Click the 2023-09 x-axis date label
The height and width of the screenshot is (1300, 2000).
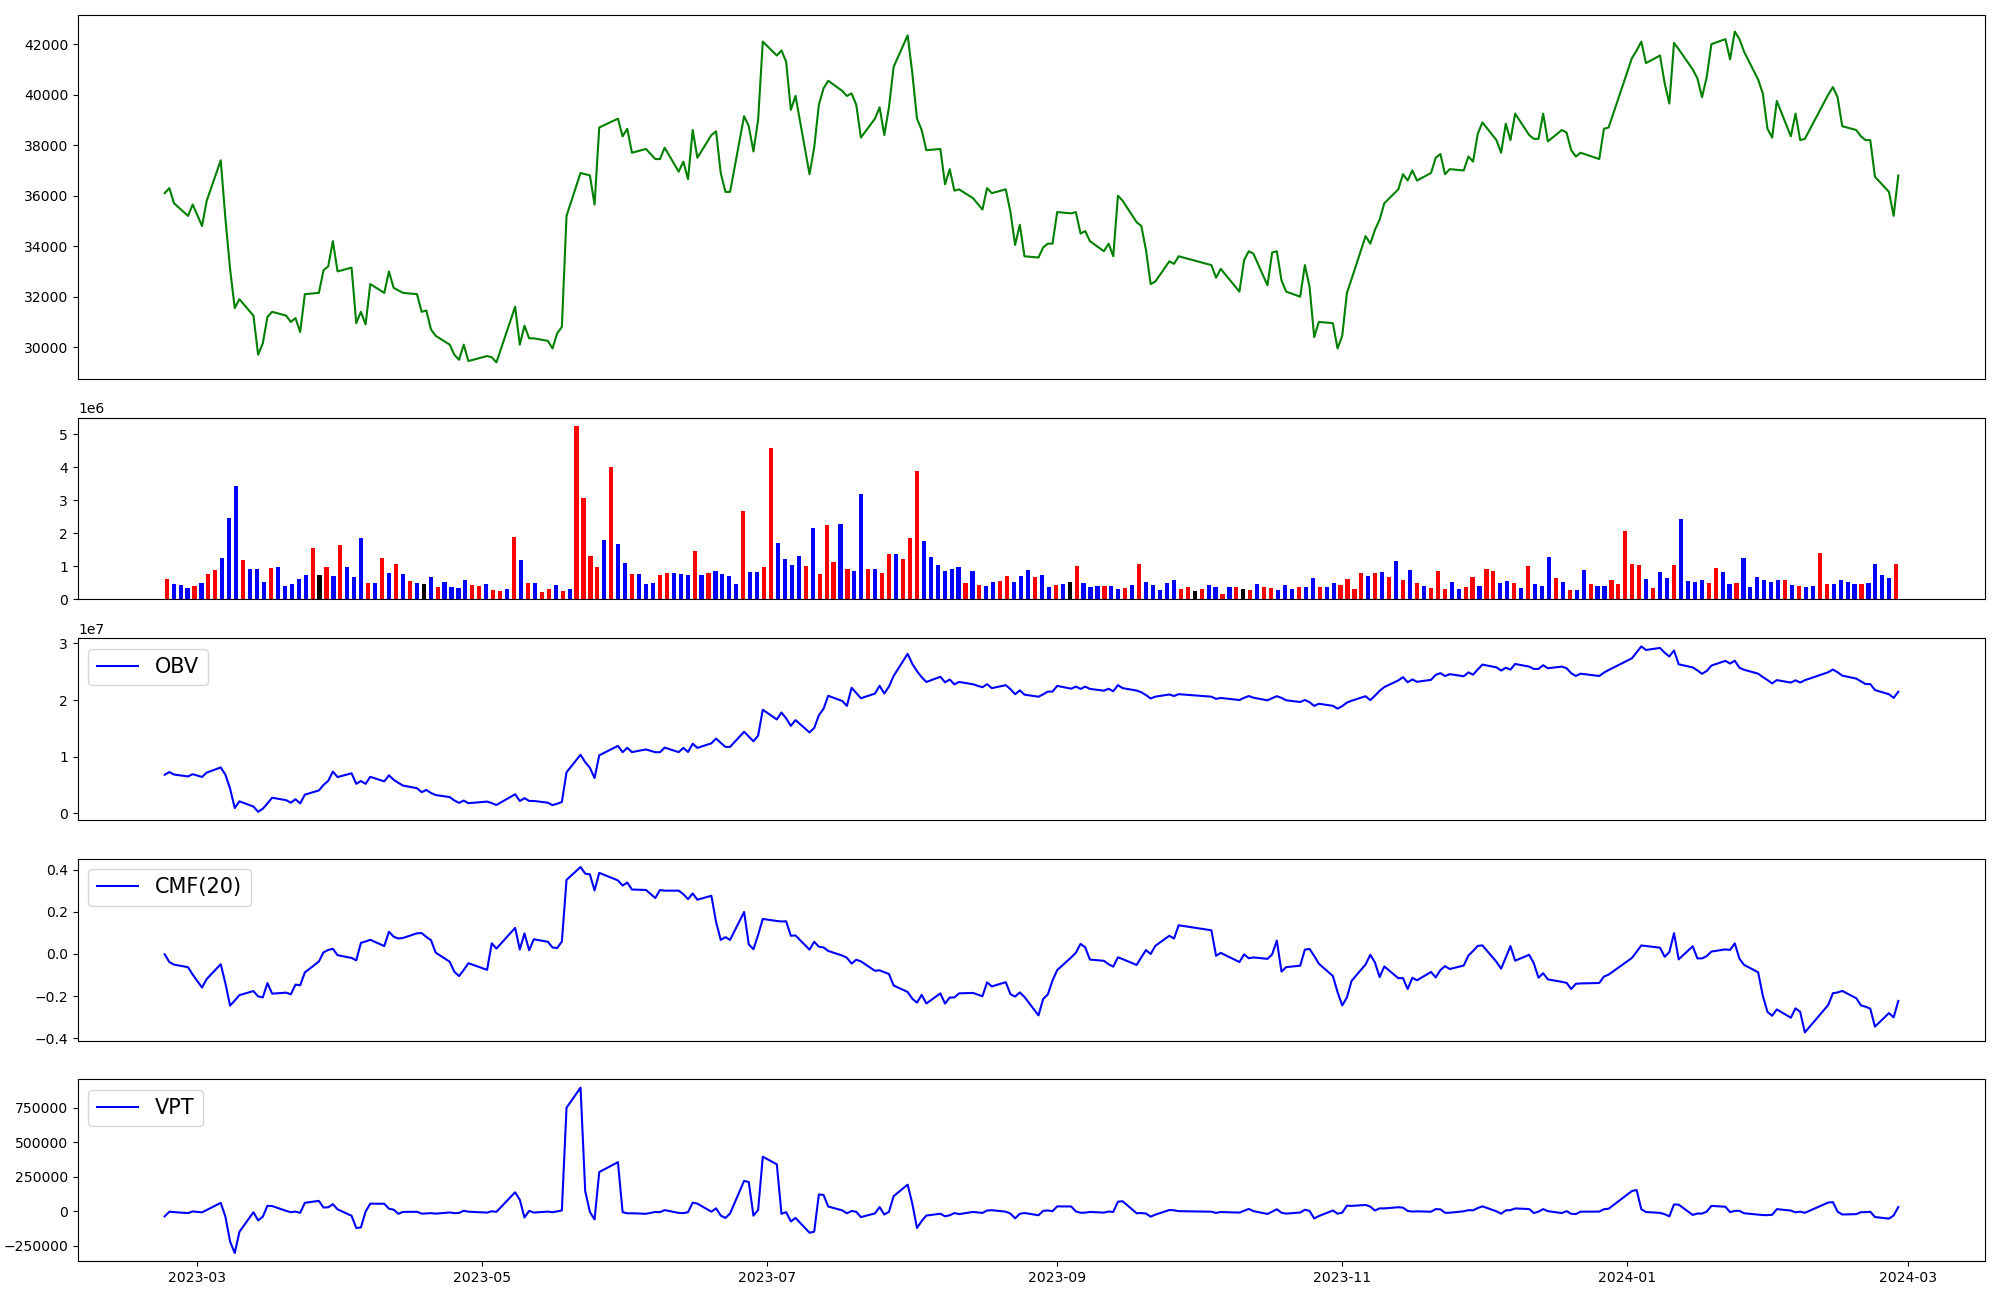tap(1057, 1277)
